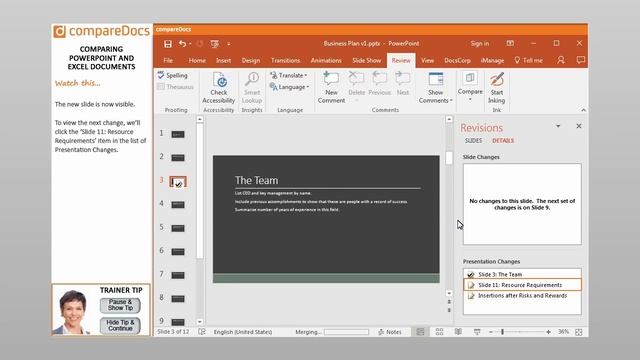Switch to Normal view icon

(420, 332)
